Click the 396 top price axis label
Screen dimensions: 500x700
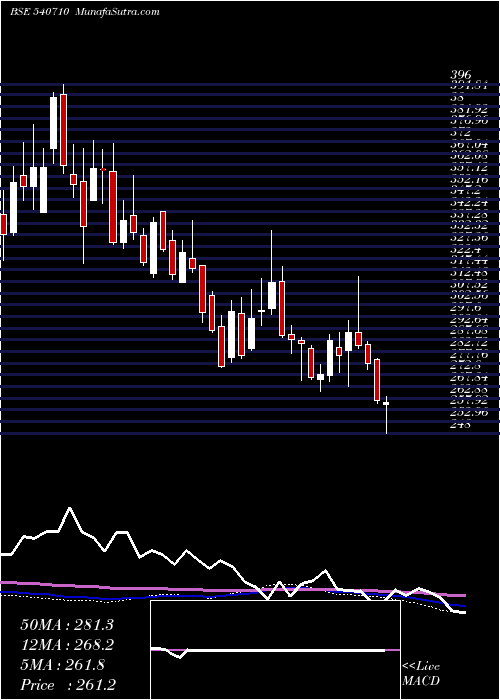point(460,75)
